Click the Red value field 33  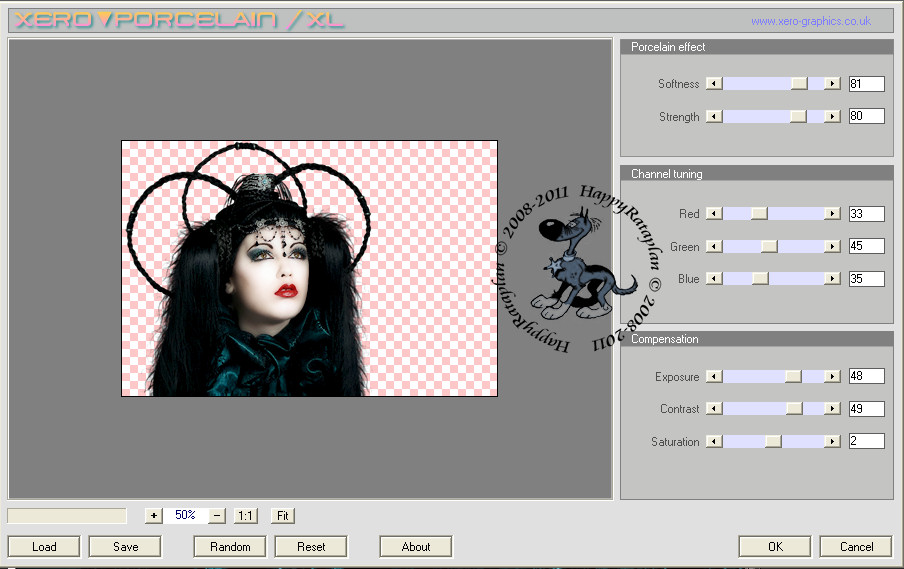point(867,213)
